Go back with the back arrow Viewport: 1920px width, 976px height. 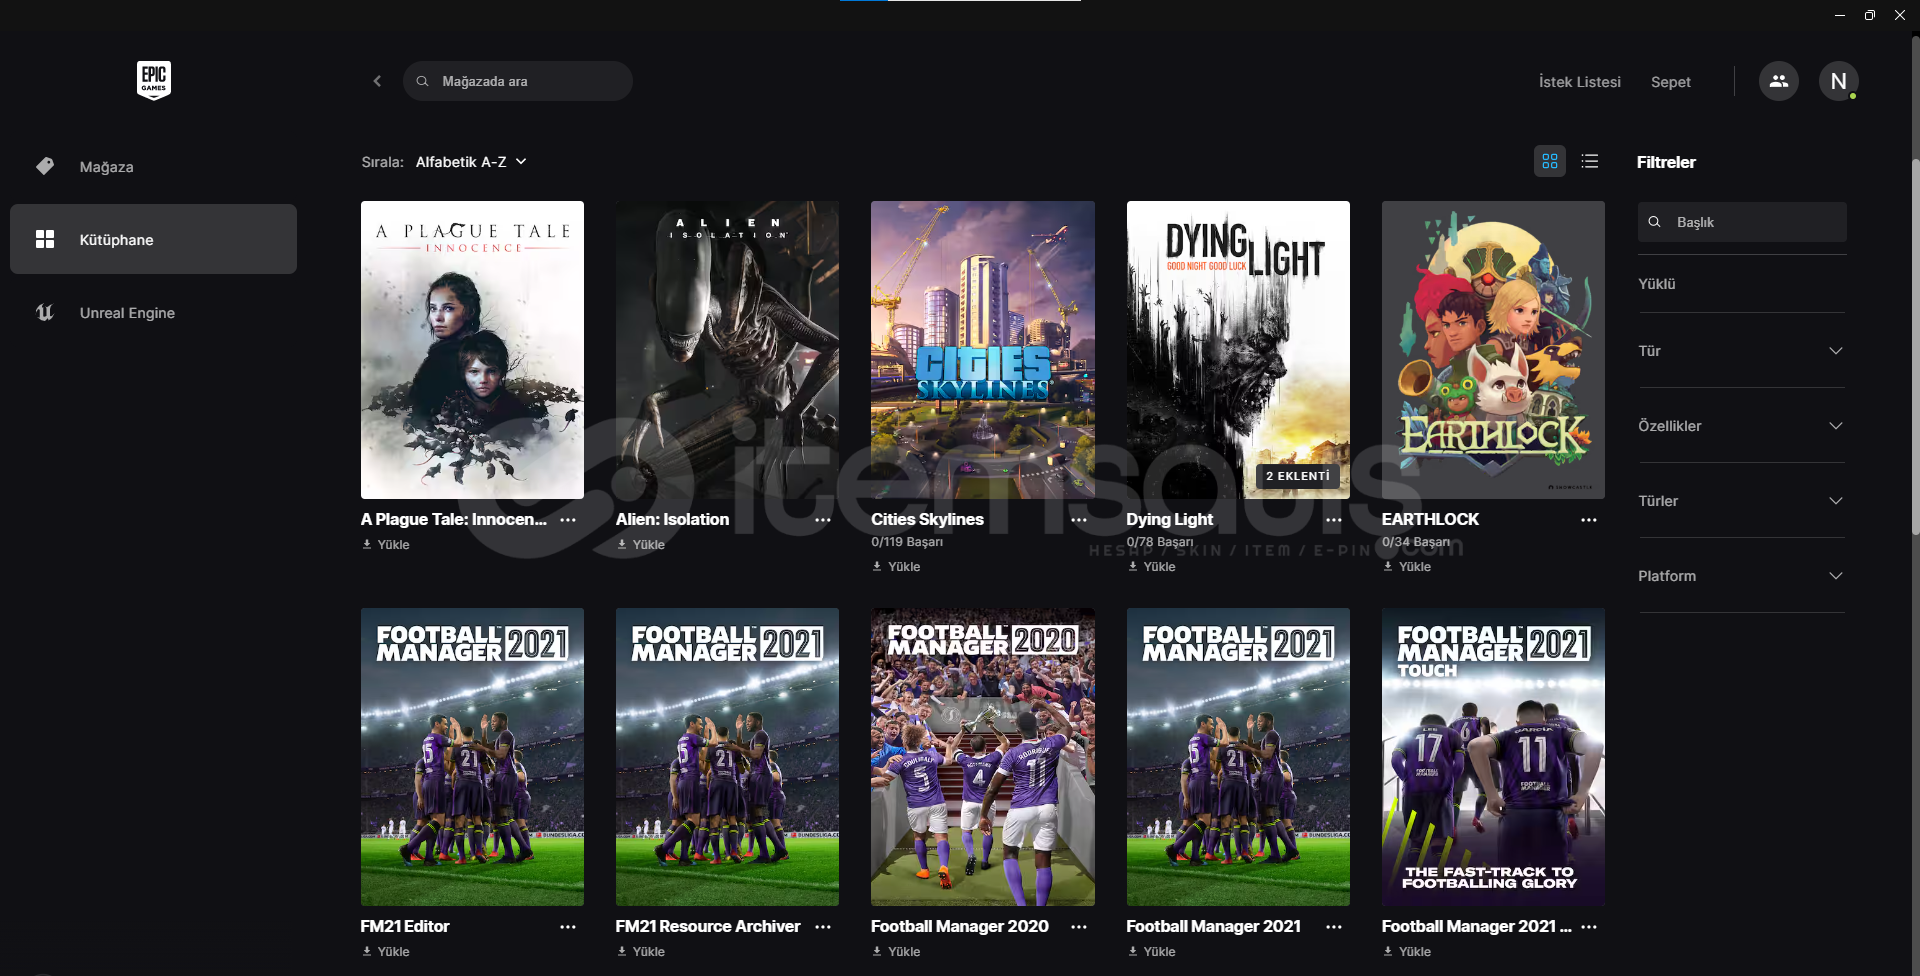pyautogui.click(x=377, y=81)
